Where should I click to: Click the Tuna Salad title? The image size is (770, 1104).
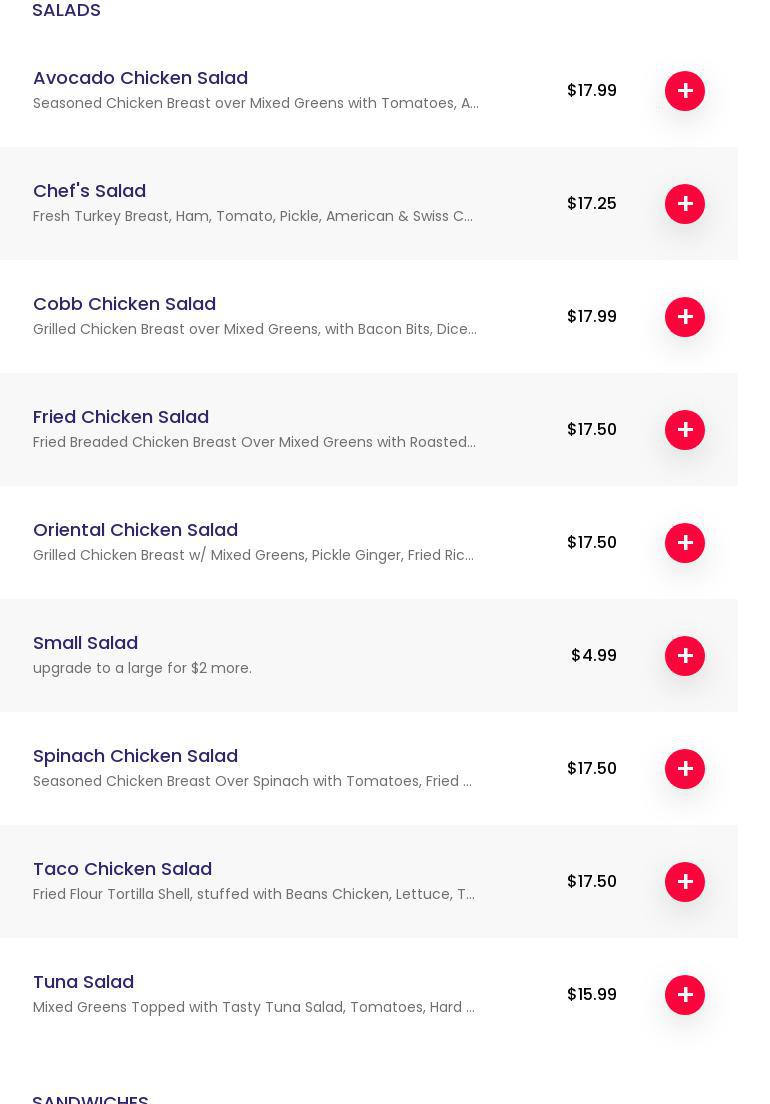point(83,982)
